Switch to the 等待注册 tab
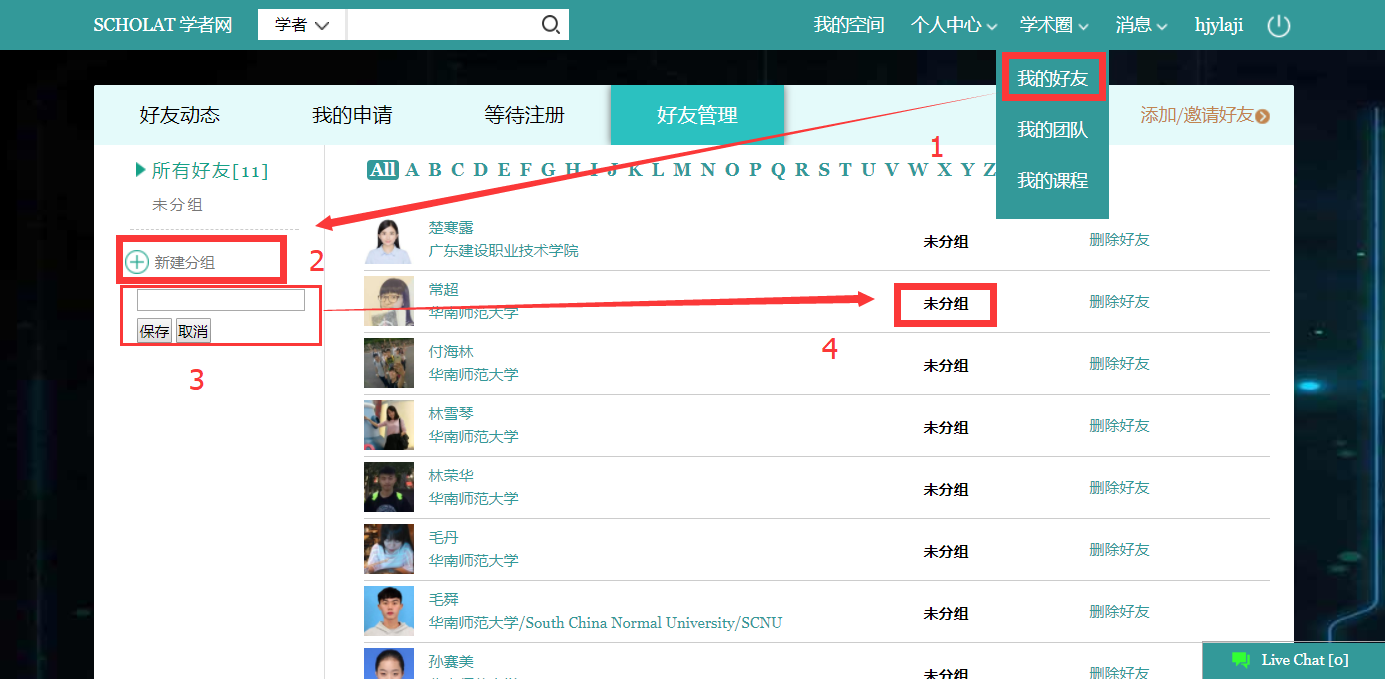 click(524, 115)
